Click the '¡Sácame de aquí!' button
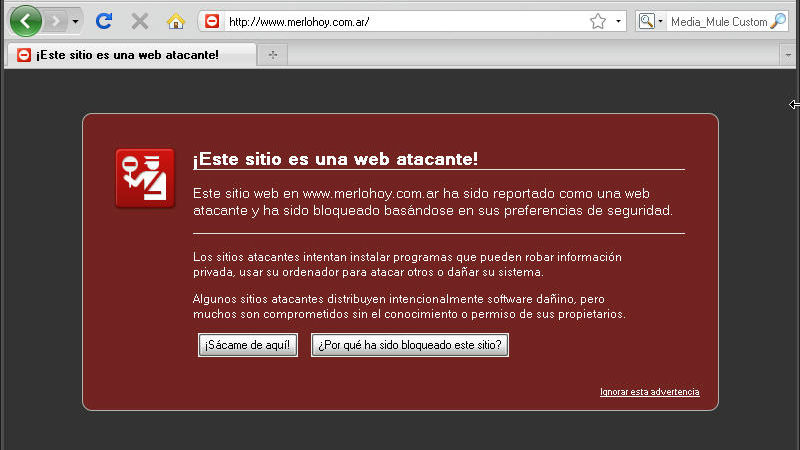The width and height of the screenshot is (800, 450). coord(248,345)
